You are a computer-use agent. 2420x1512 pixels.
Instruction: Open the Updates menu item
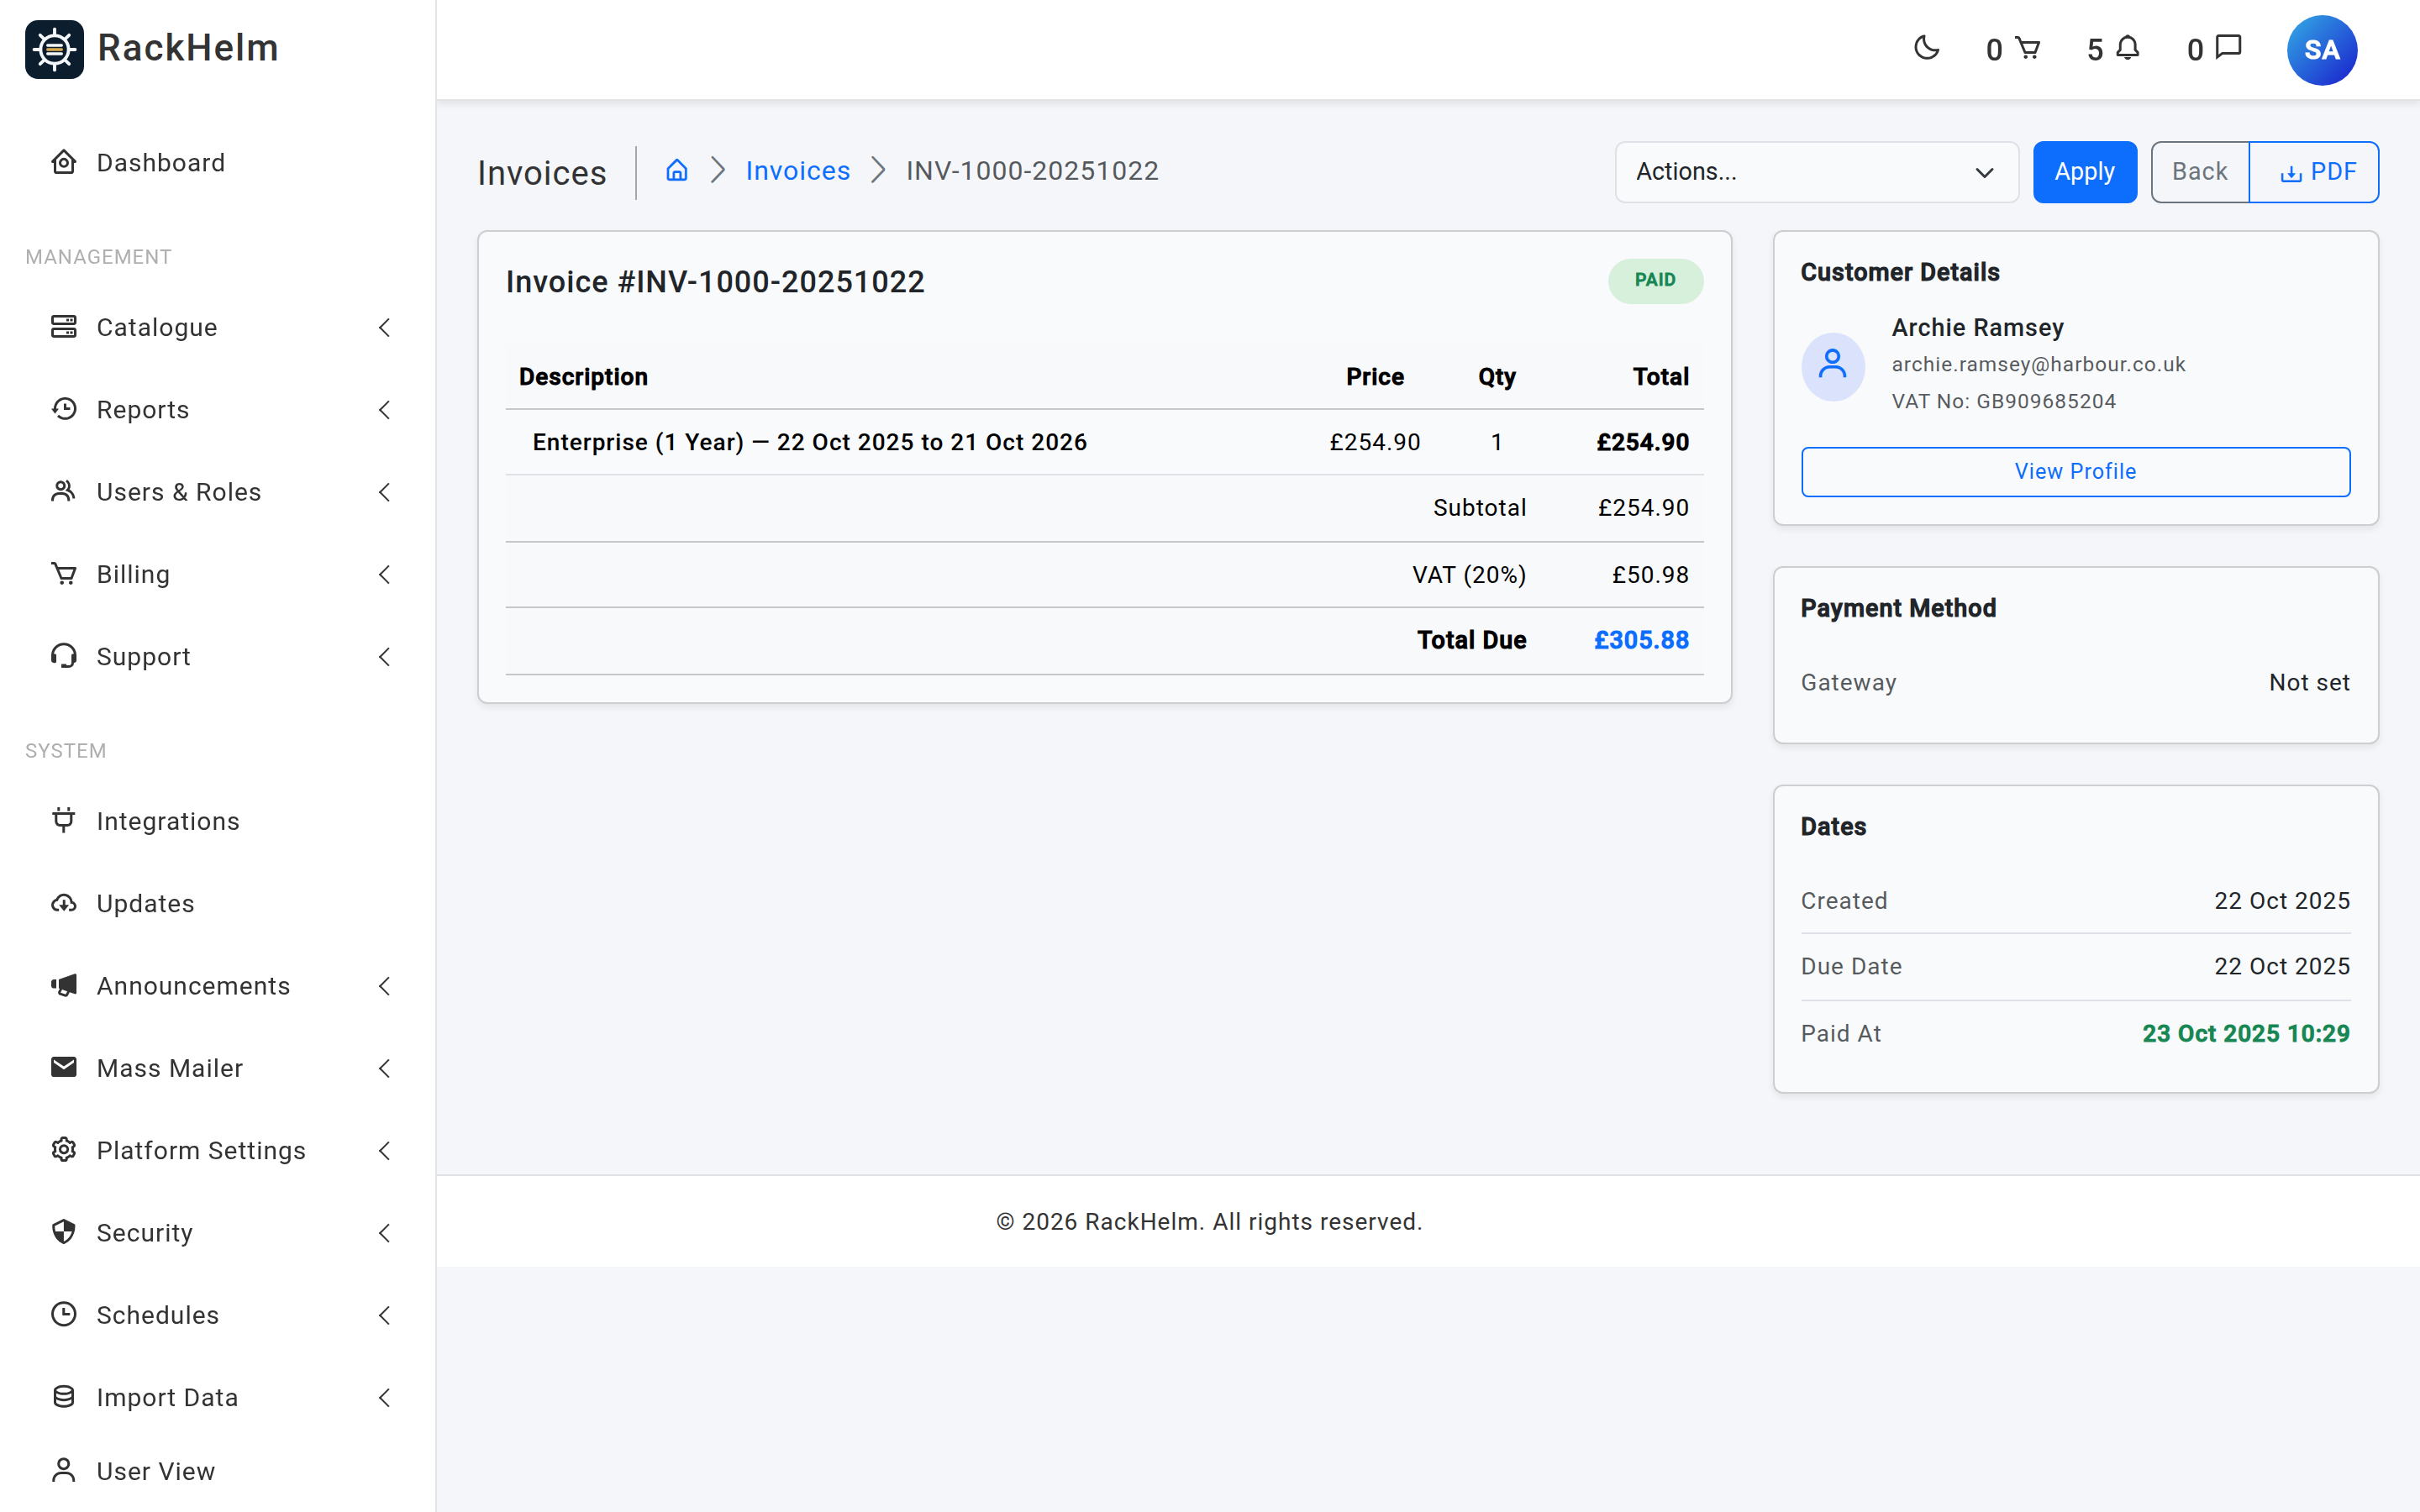(217, 903)
